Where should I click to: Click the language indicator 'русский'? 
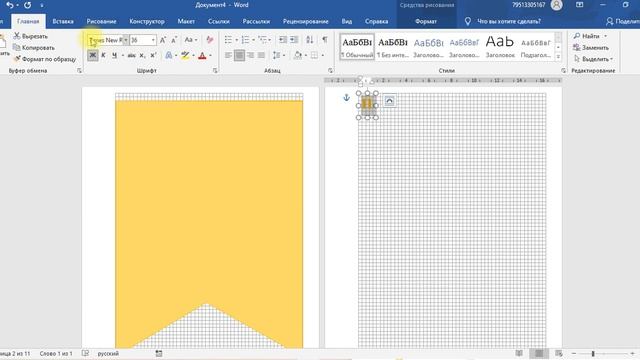[x=108, y=353]
